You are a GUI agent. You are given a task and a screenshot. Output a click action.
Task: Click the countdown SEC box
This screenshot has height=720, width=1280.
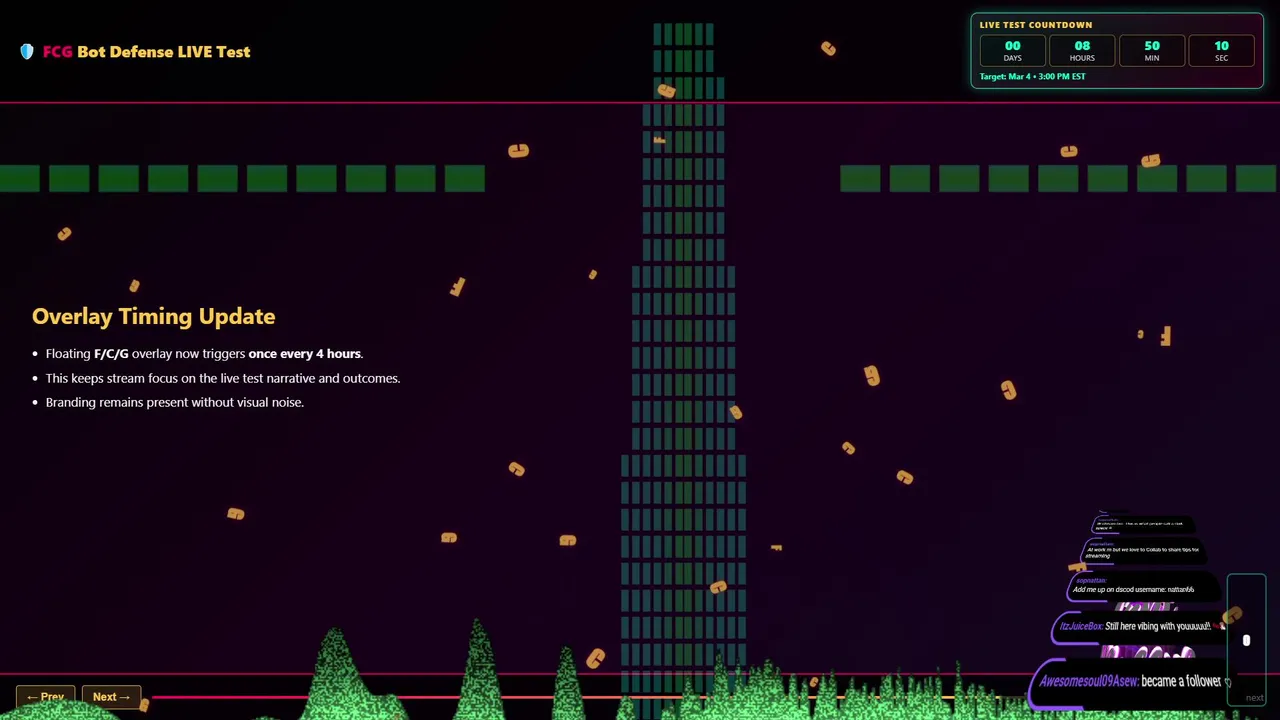click(x=1221, y=51)
